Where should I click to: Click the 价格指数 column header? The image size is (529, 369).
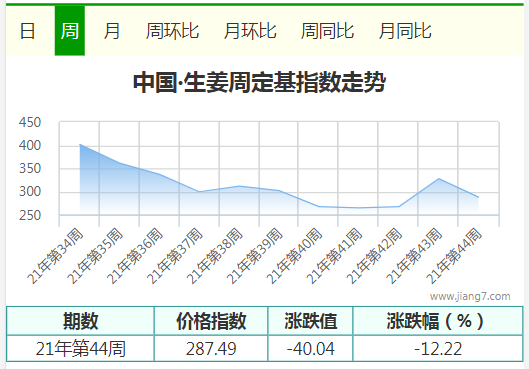(x=211, y=321)
